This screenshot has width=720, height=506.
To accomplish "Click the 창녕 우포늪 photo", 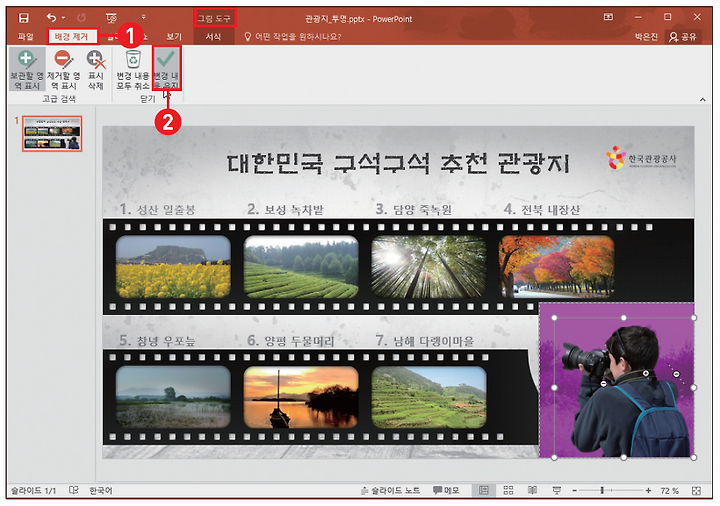I will coord(173,397).
